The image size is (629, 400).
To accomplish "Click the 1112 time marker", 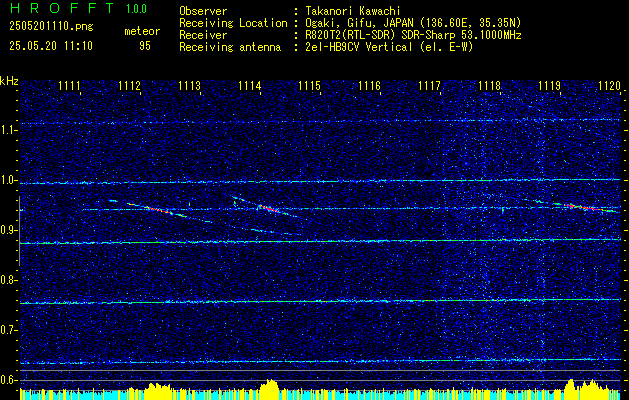I will point(129,85).
